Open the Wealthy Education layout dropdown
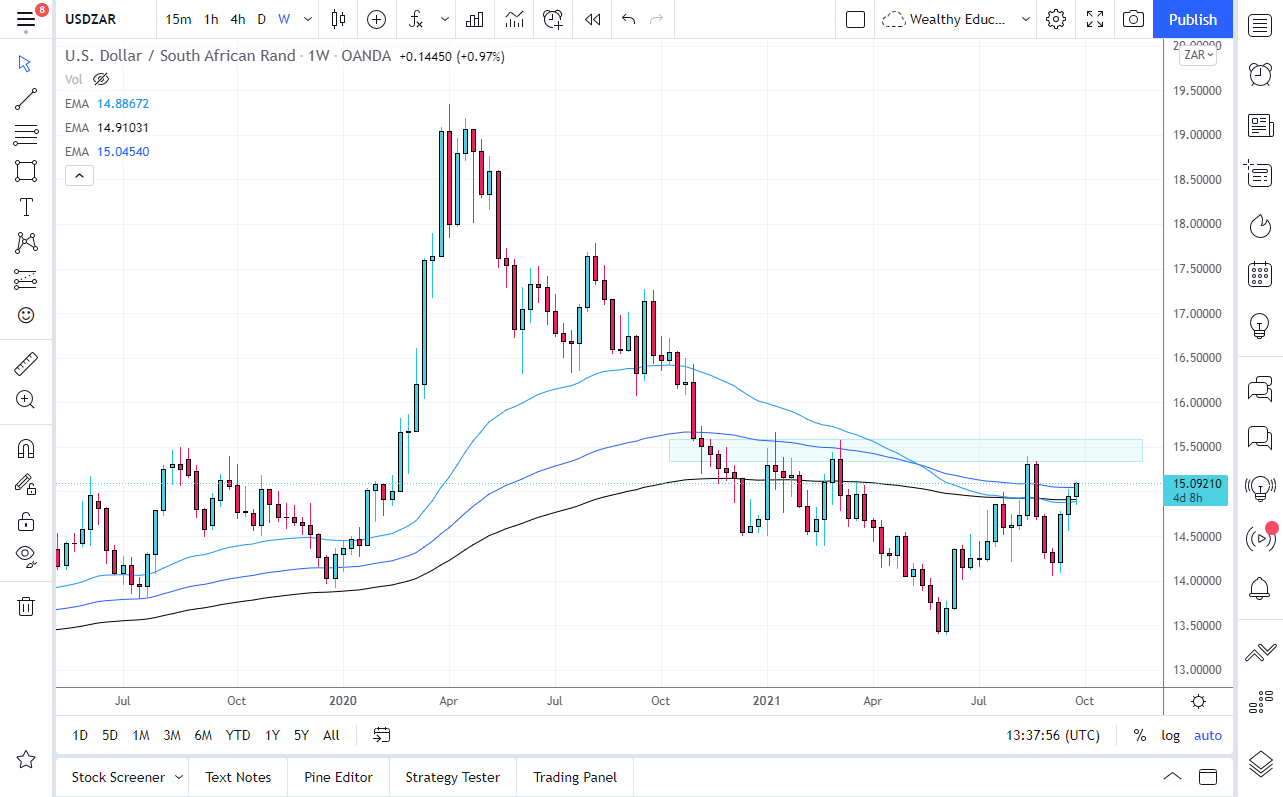Screen dimensions: 1283x797 pyautogui.click(x=1025, y=19)
